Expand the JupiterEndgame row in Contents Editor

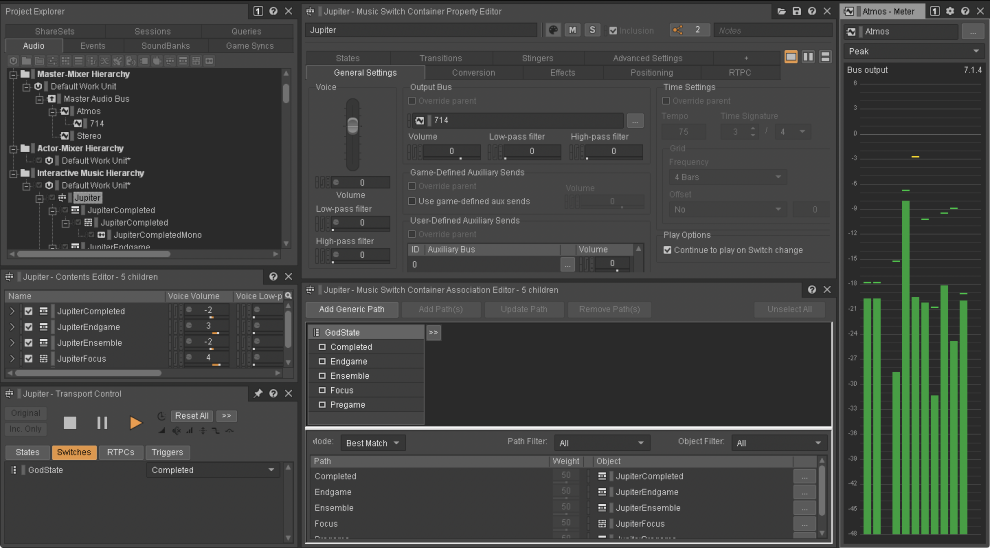coord(11,327)
